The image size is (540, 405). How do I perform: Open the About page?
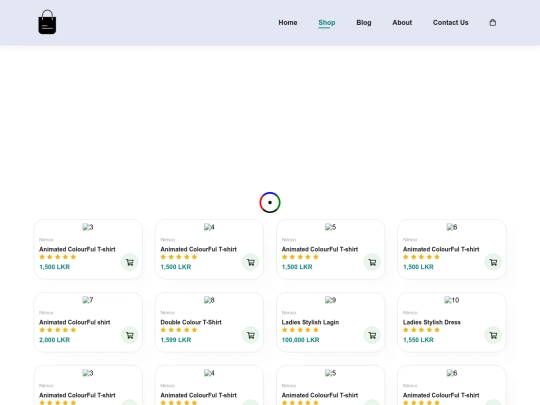click(x=402, y=23)
